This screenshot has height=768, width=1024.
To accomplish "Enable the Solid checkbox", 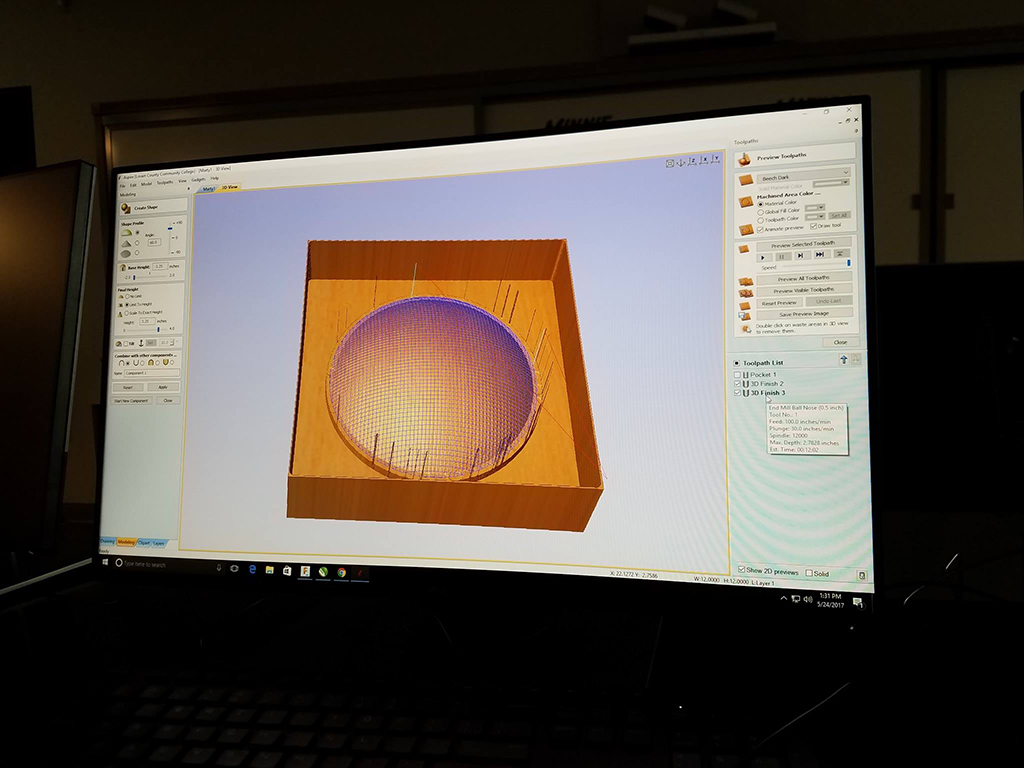I will pyautogui.click(x=809, y=573).
